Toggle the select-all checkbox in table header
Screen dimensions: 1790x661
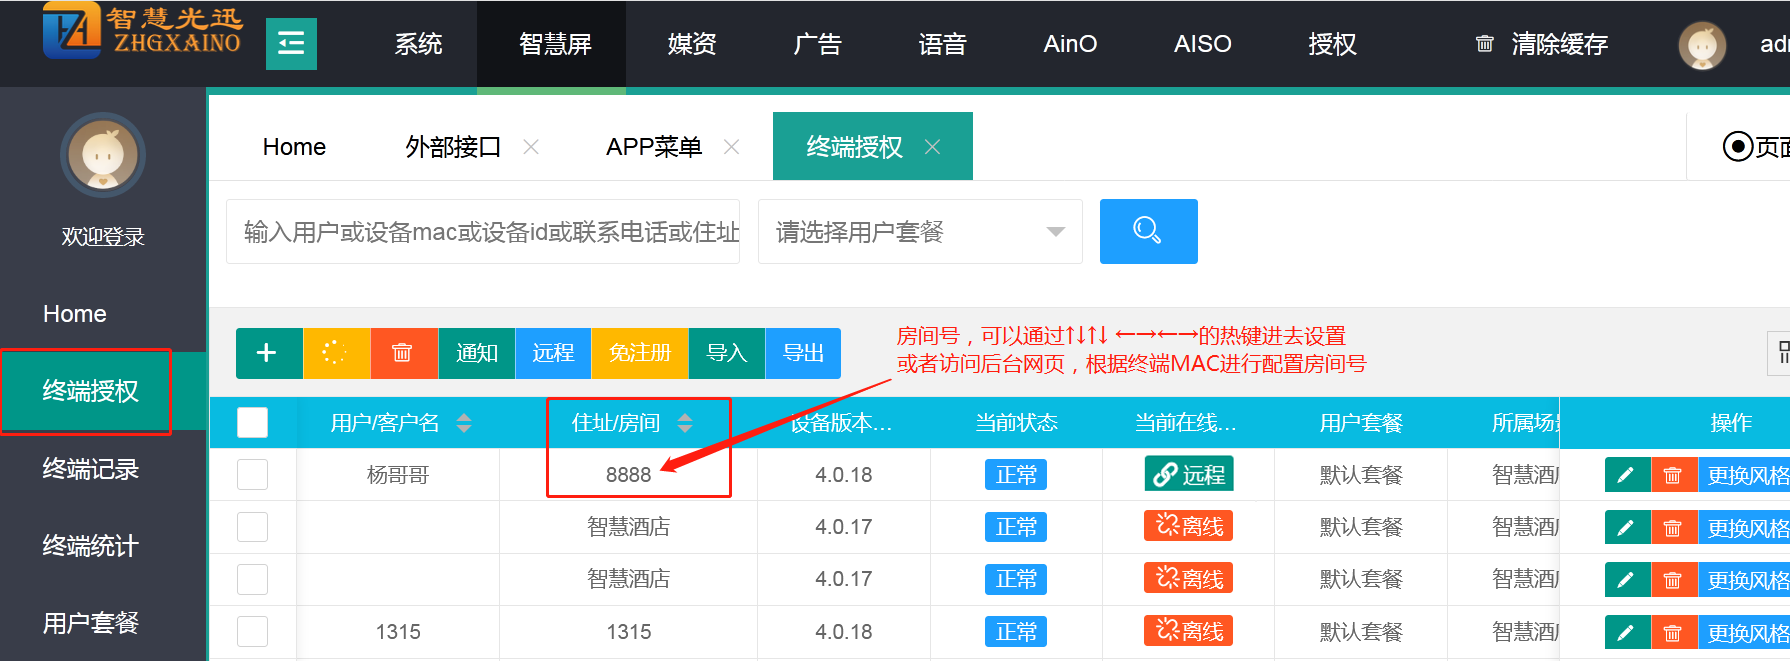252,423
